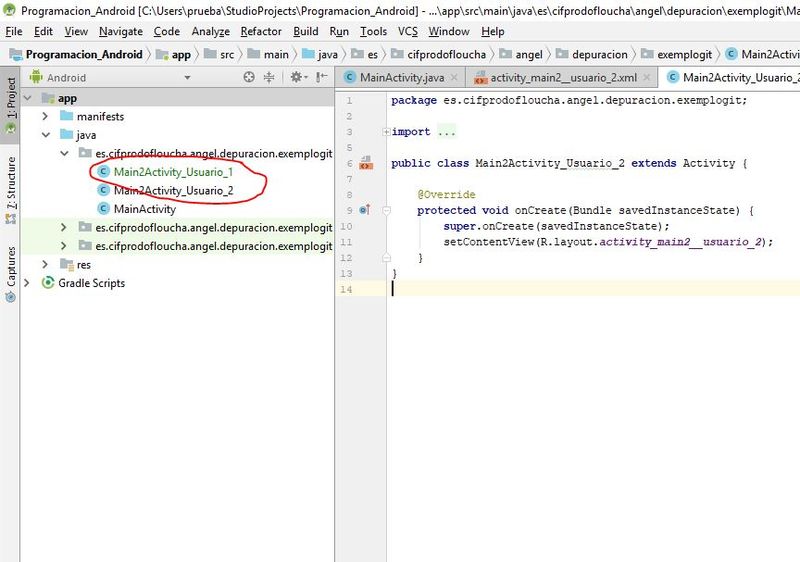
Task: Click Scroll from Source target icon
Action: click(249, 77)
